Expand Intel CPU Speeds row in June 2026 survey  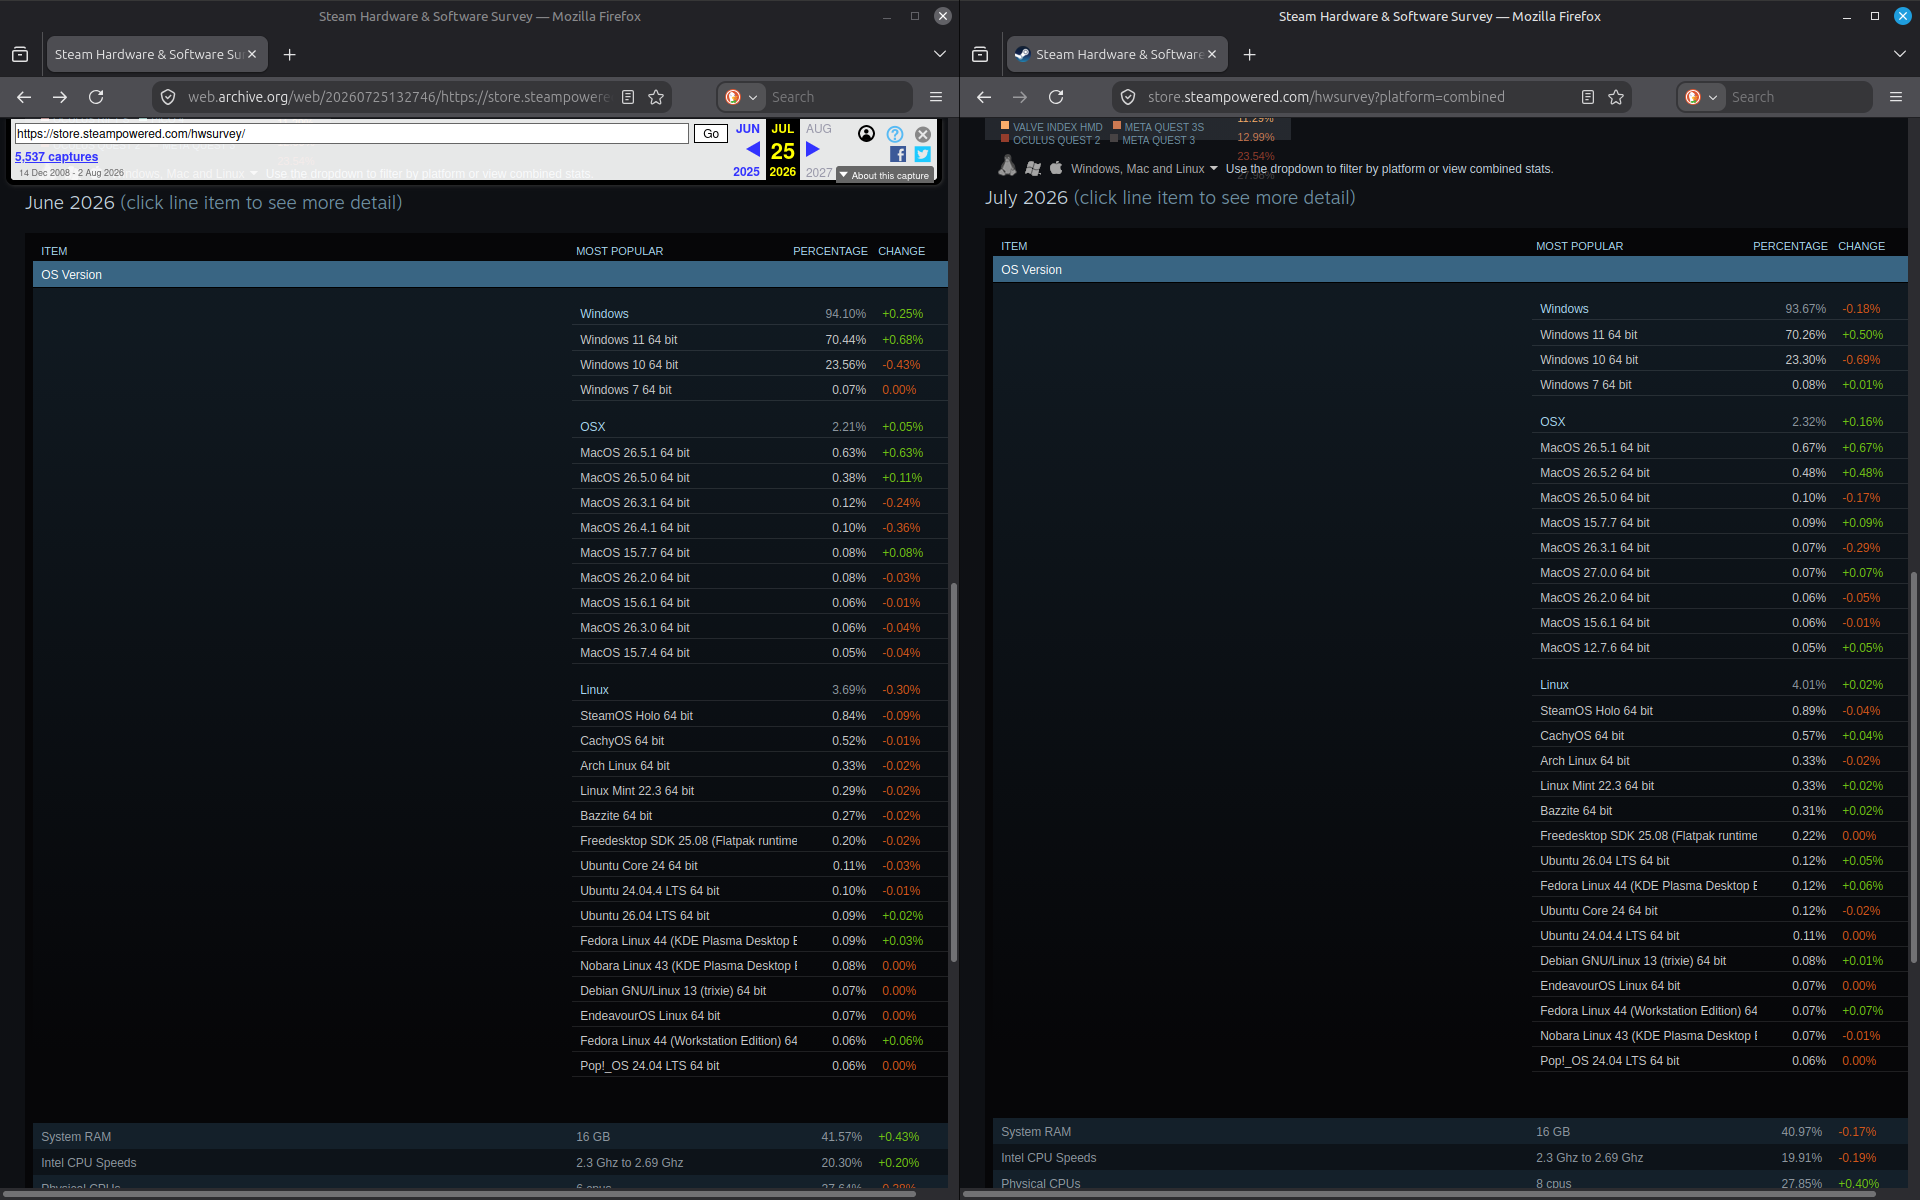point(490,1163)
